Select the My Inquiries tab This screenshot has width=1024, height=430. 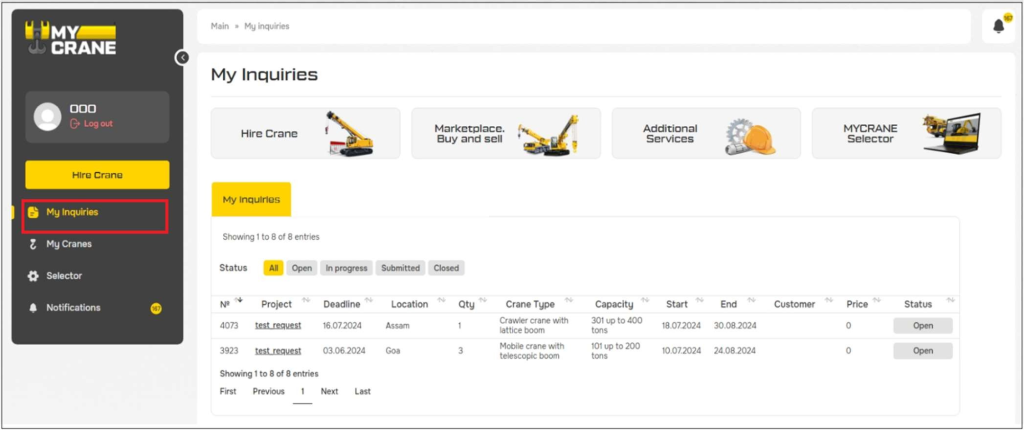coord(251,199)
